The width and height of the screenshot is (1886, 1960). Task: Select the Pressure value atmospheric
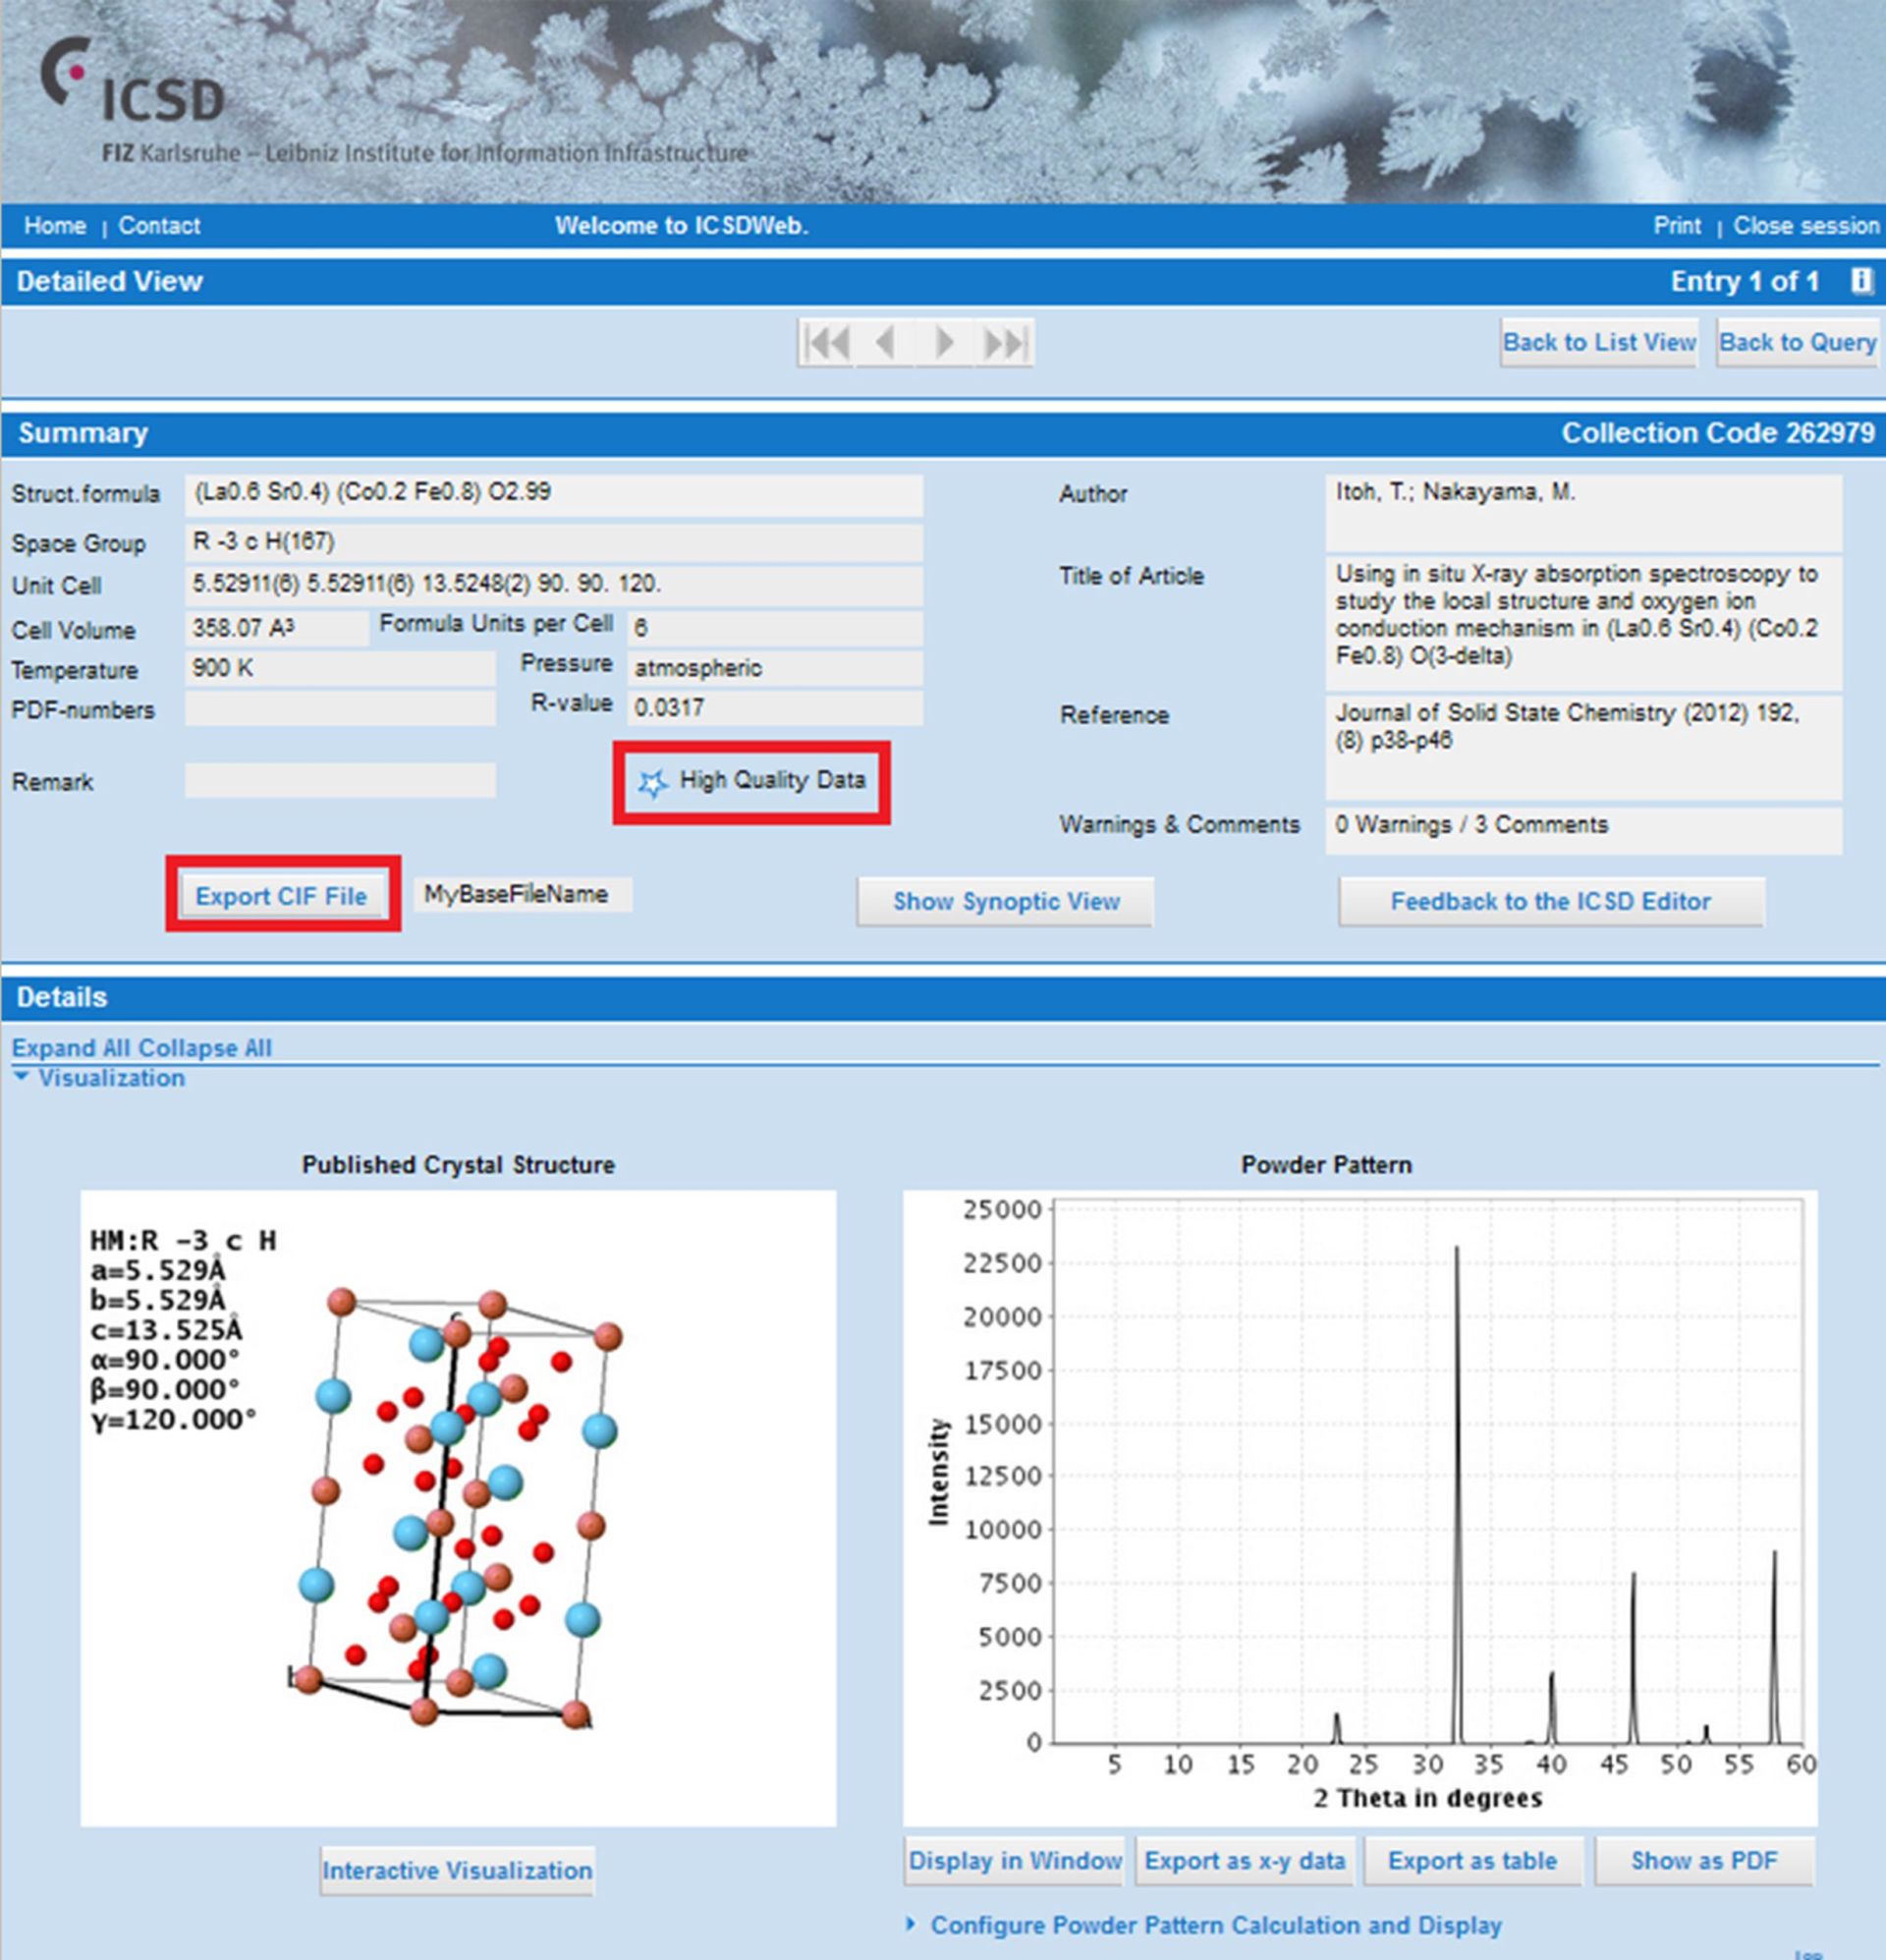tap(775, 668)
